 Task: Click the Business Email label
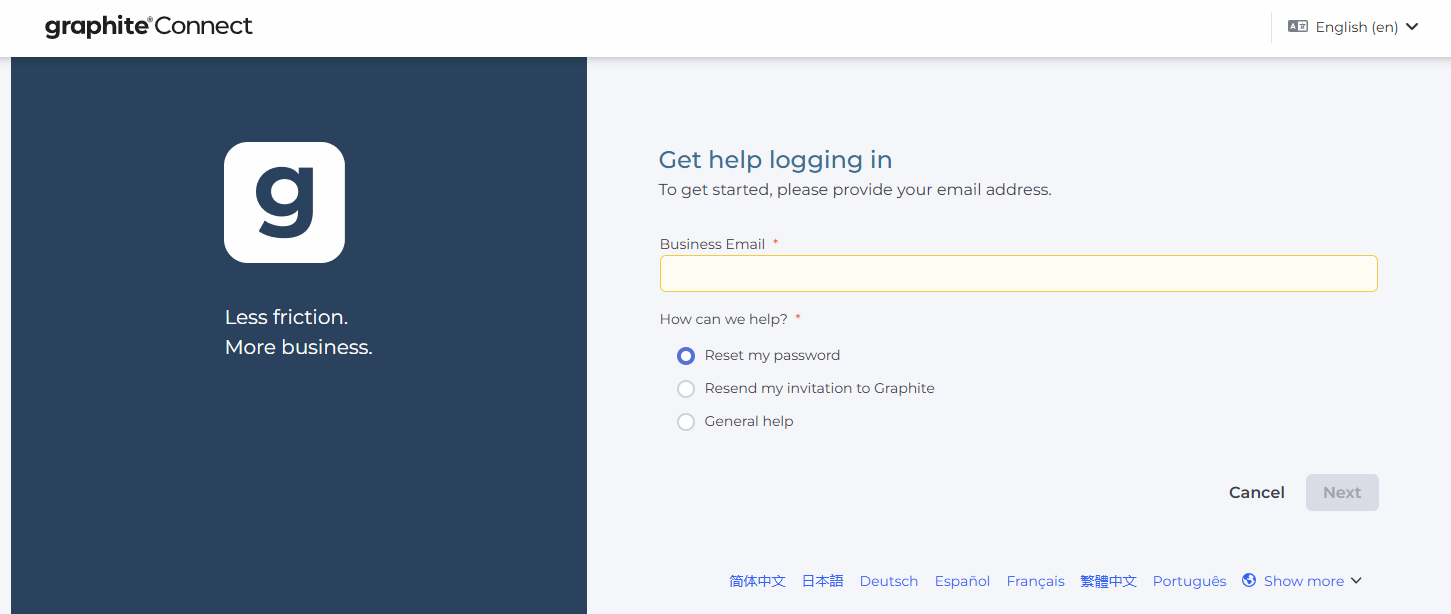click(x=712, y=244)
